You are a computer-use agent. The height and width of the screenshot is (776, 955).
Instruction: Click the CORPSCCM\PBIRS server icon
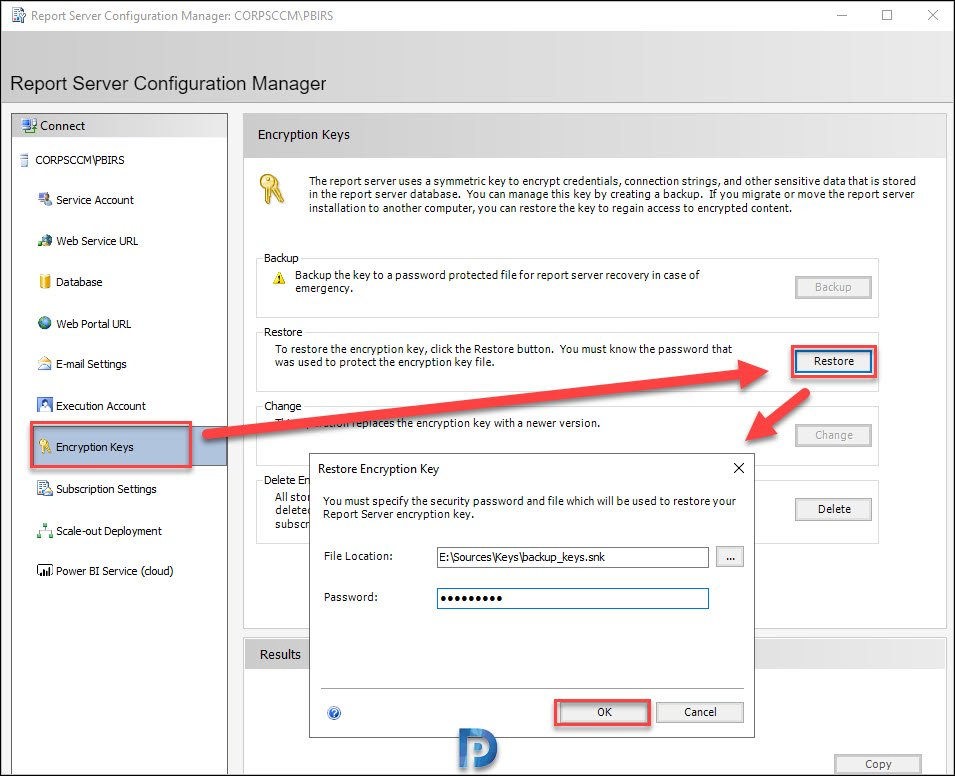pos(24,160)
